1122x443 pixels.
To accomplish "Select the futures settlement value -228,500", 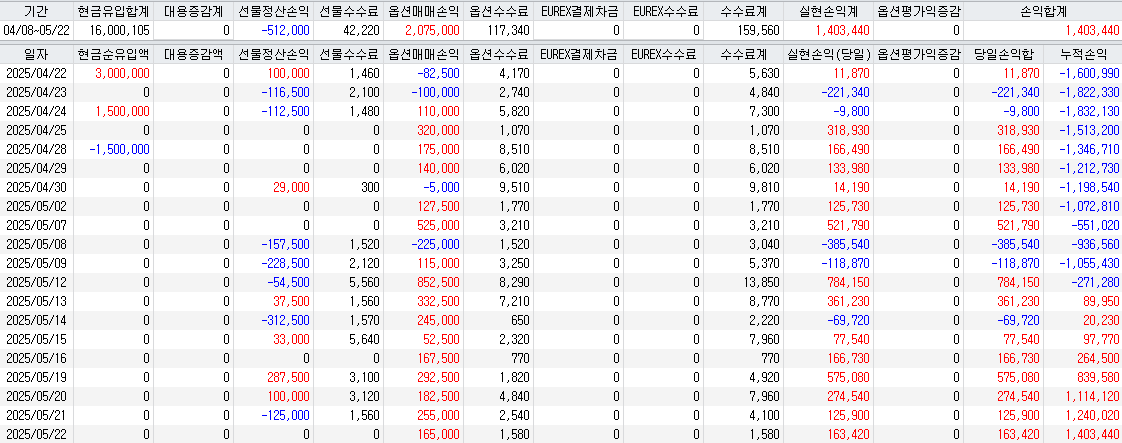I will point(287,263).
